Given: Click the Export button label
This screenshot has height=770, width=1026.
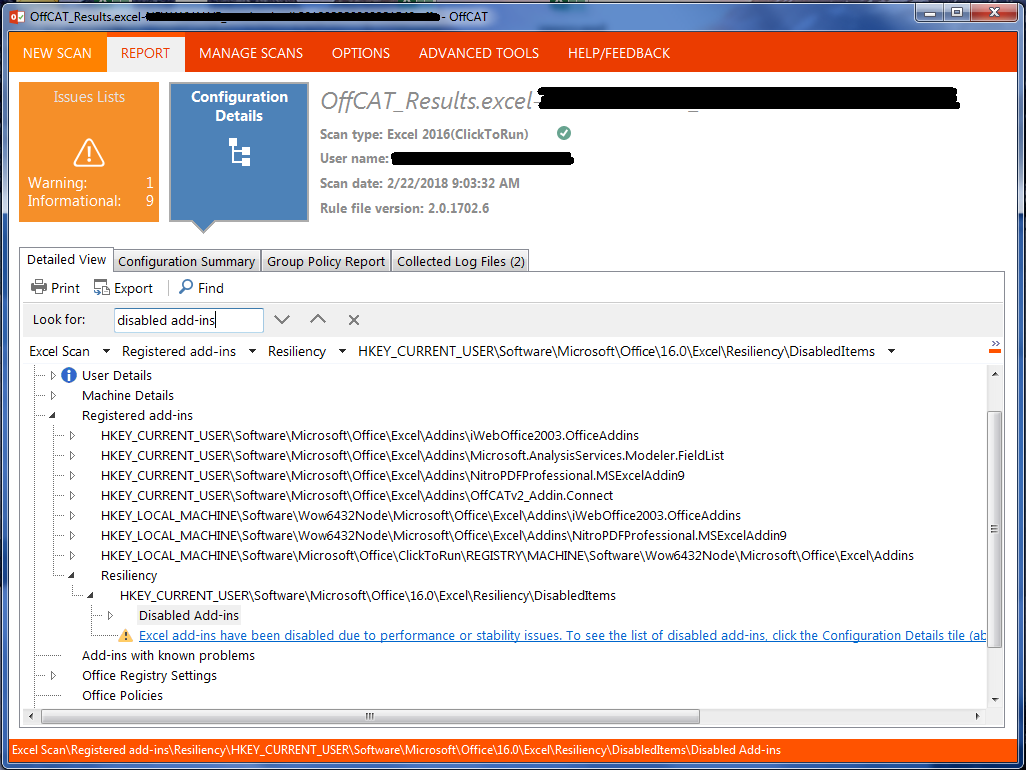Looking at the screenshot, I should pos(133,288).
